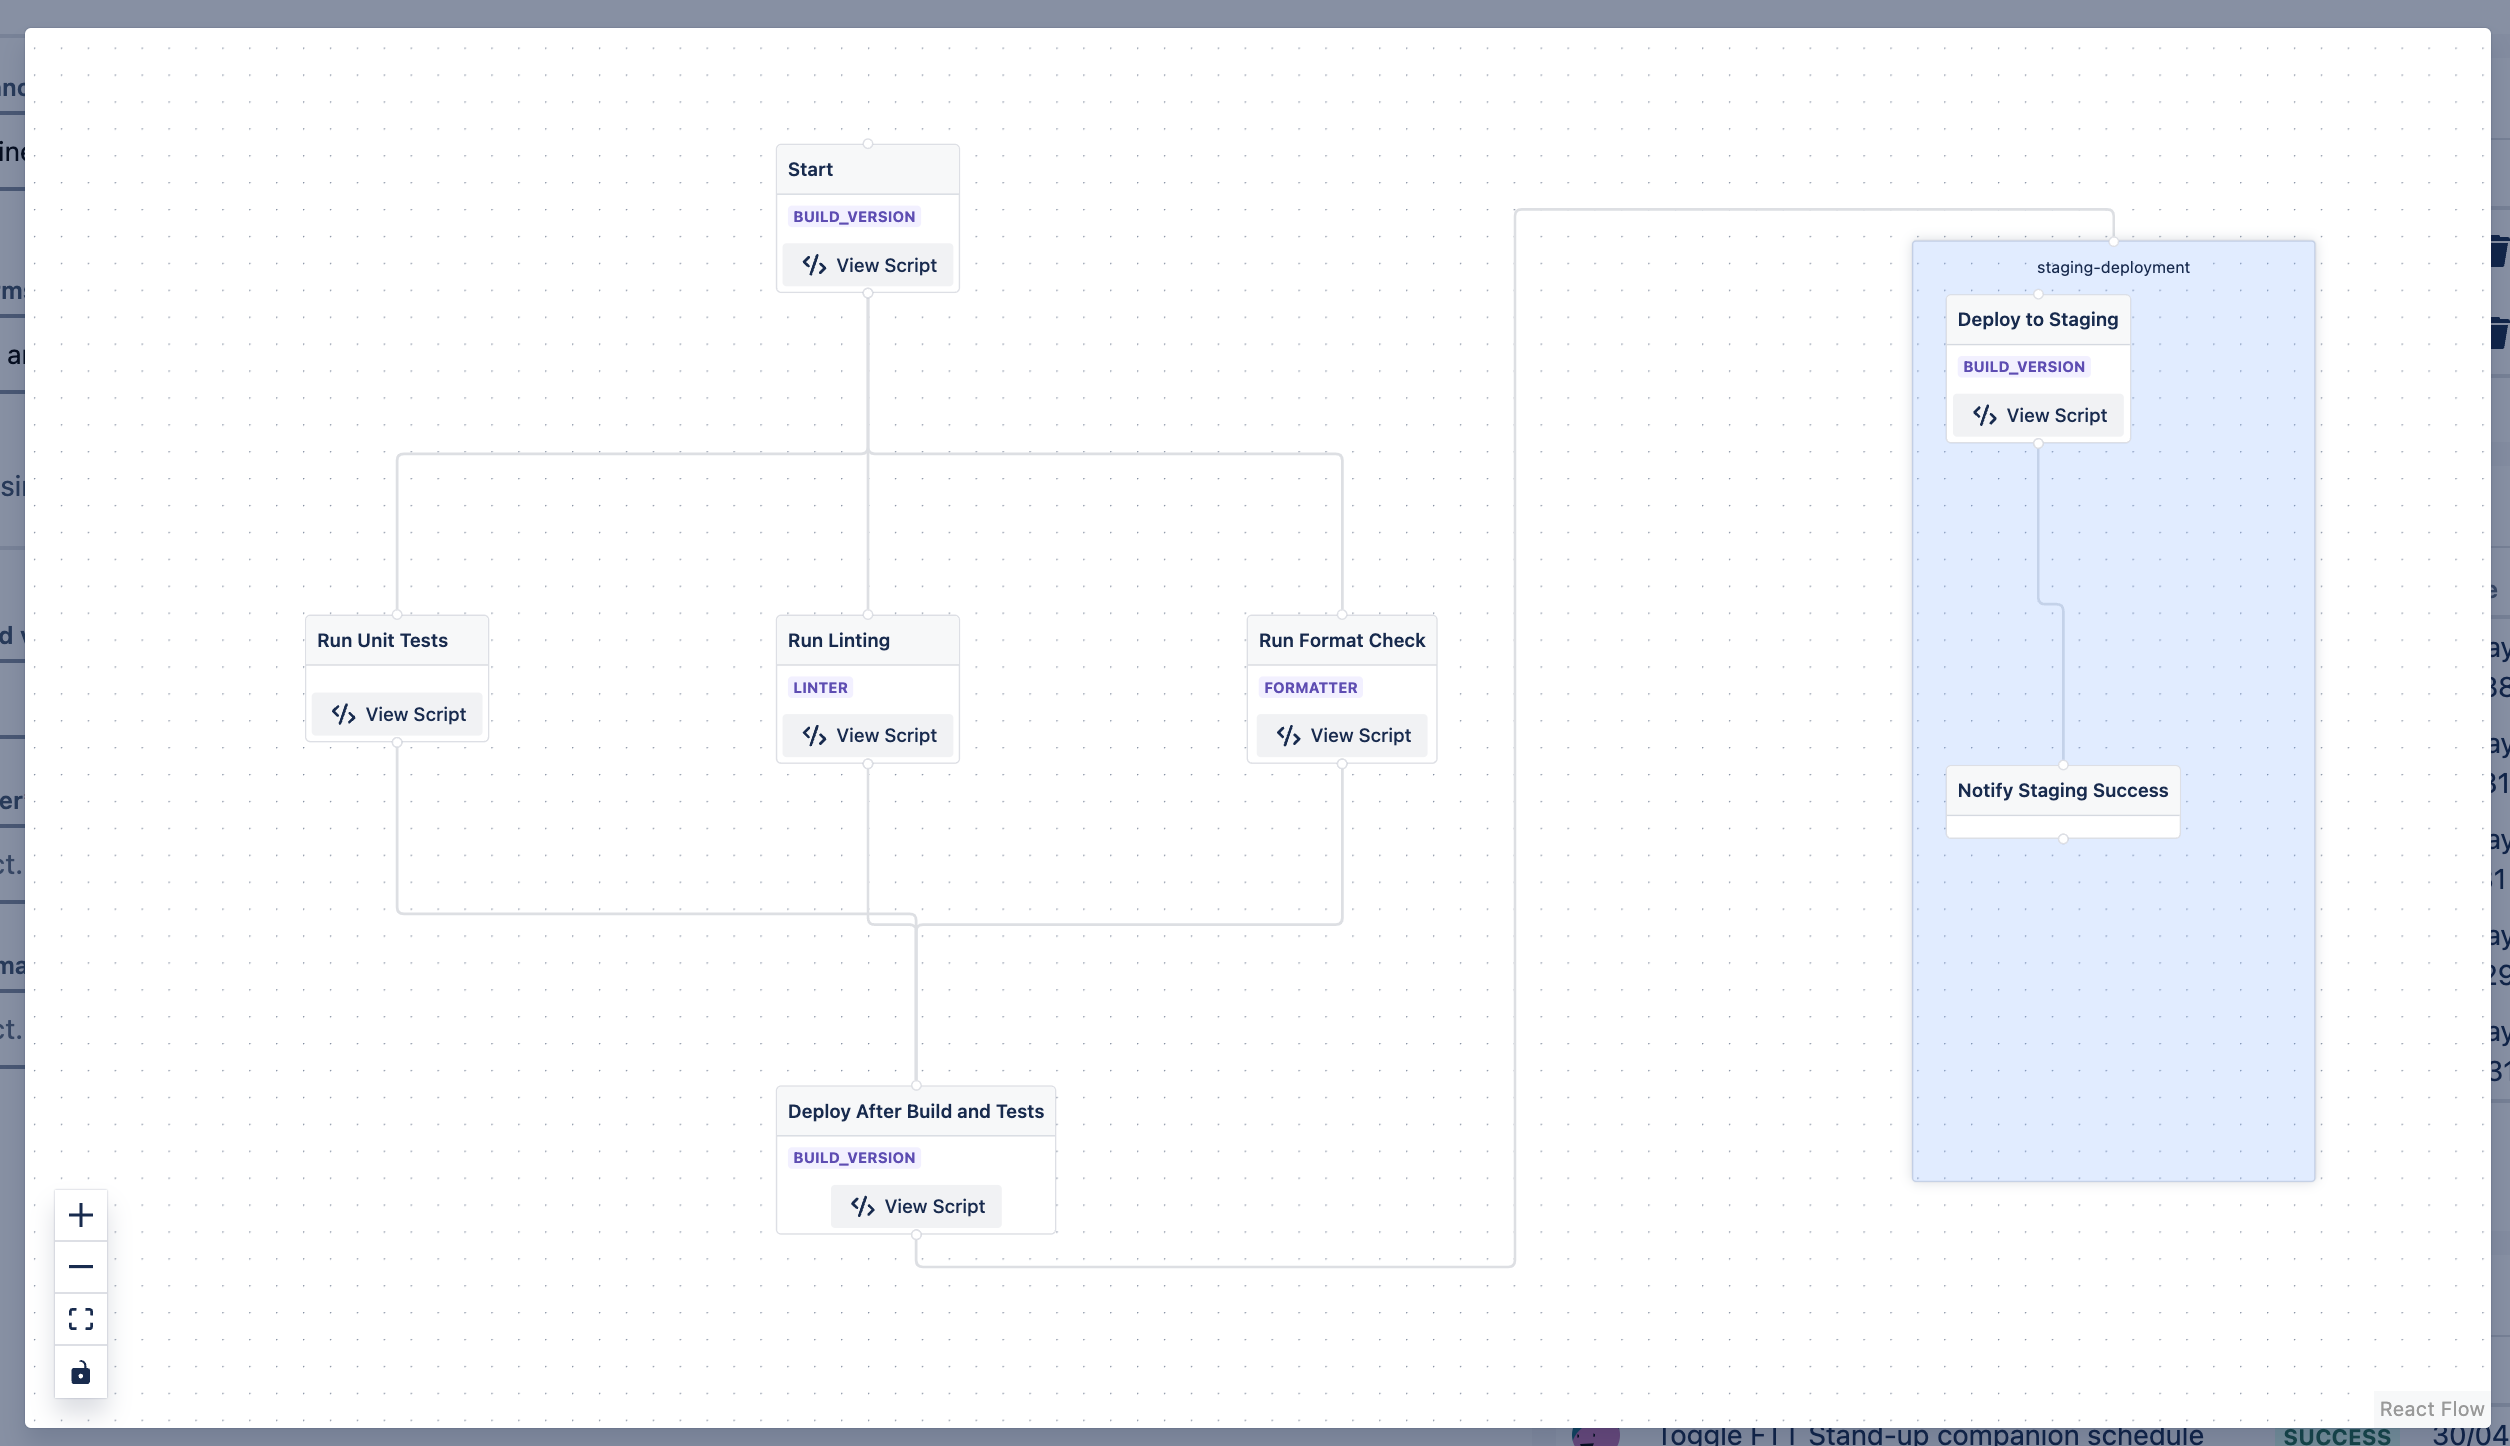
Task: Click BUILD_VERSION tag in Deploy to Staging
Action: coord(2023,366)
